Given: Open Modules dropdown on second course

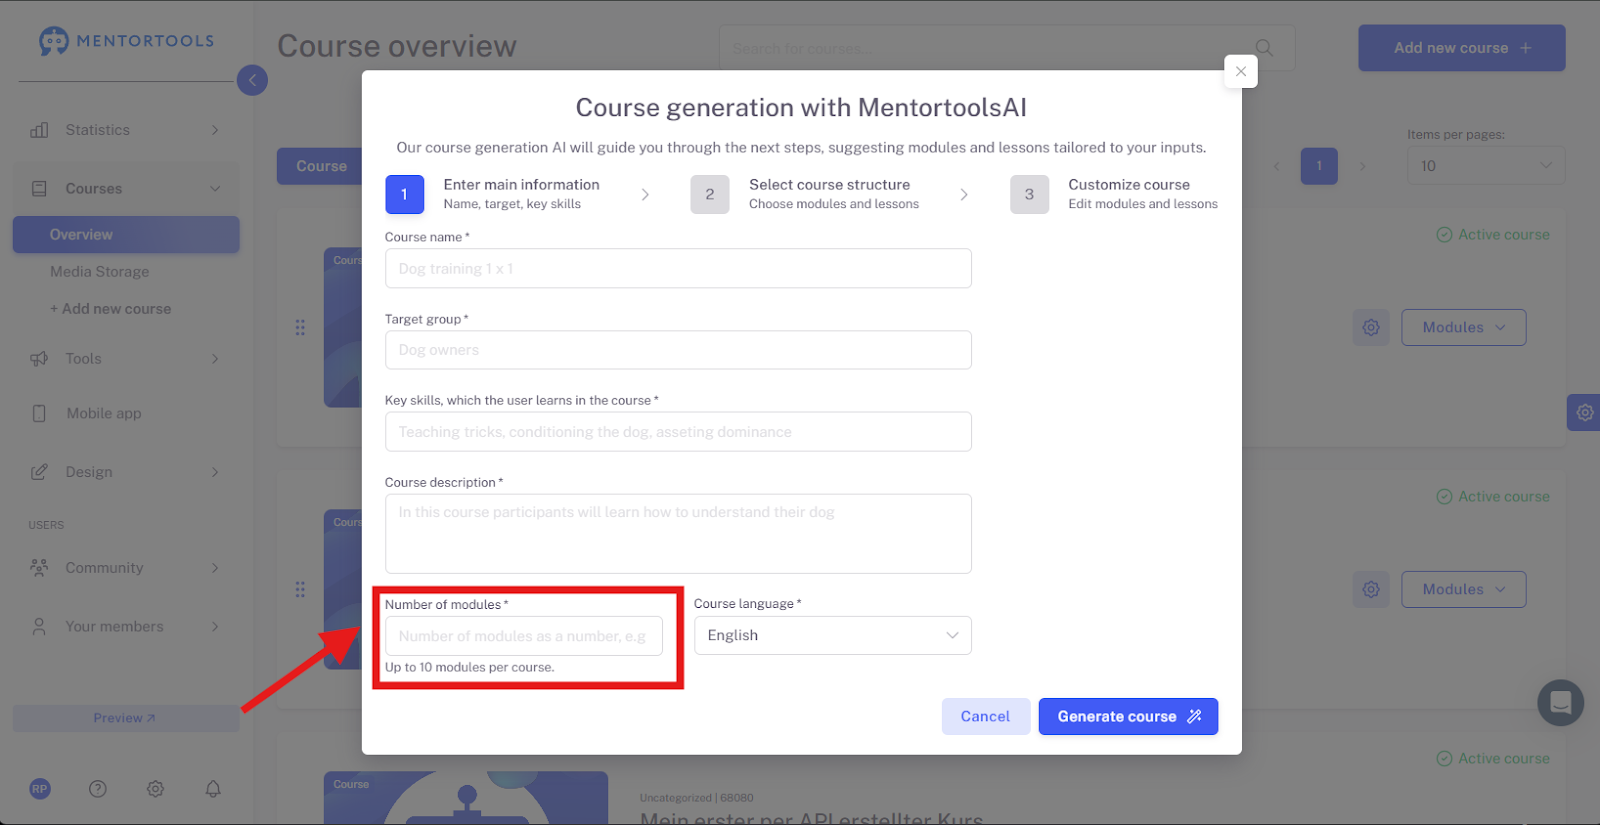Looking at the screenshot, I should pos(1464,589).
